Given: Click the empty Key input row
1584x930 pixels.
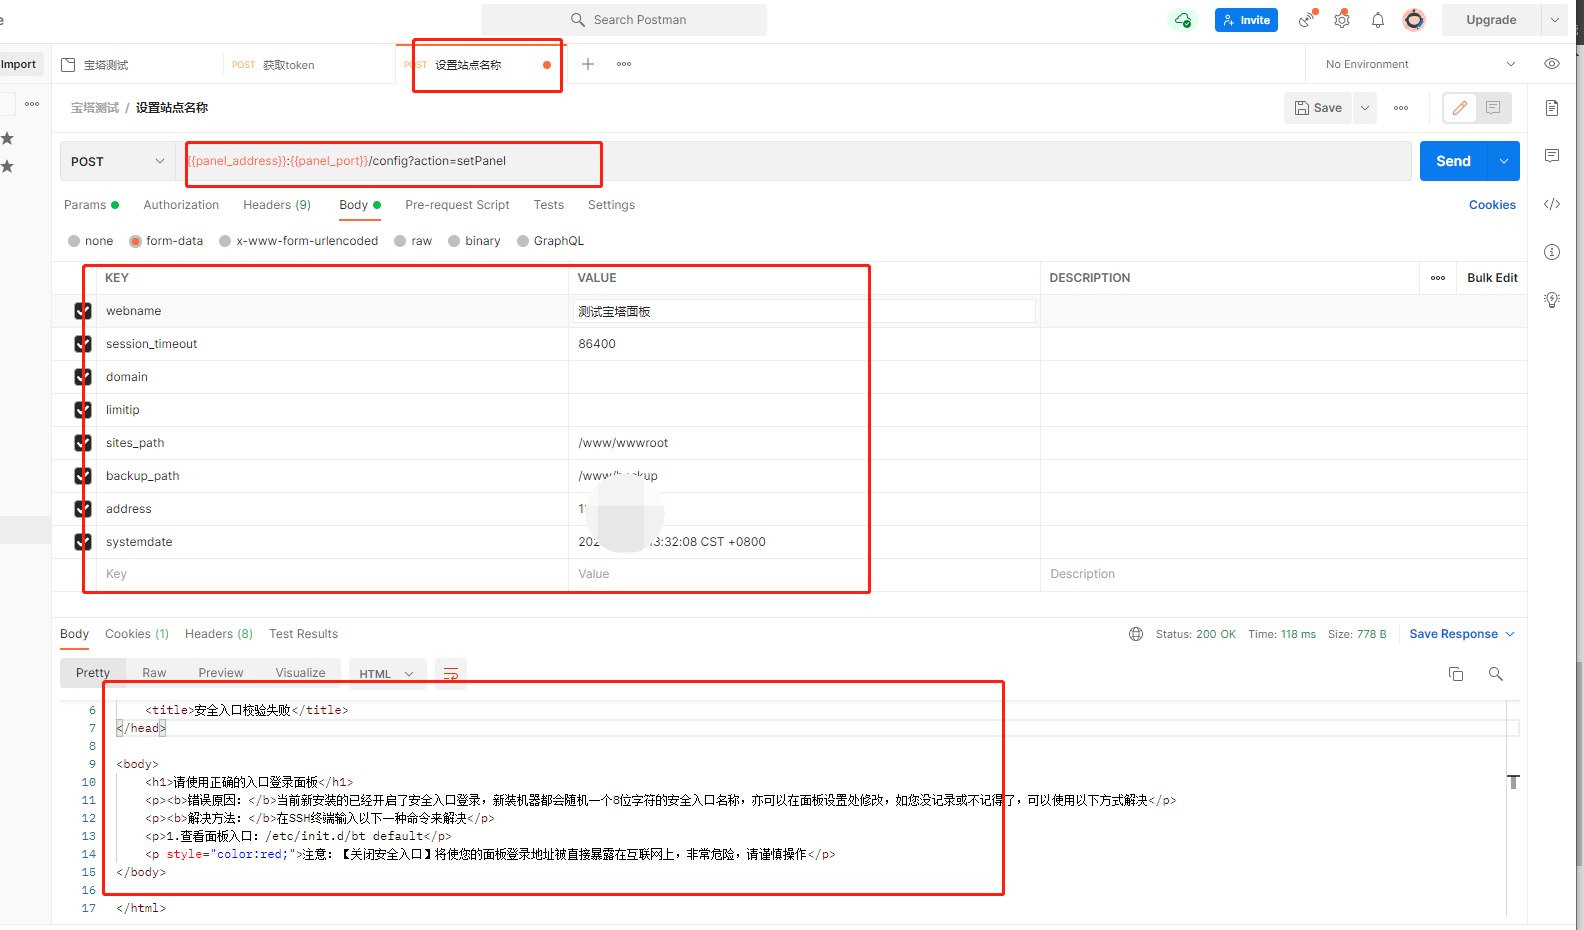Looking at the screenshot, I should (x=332, y=574).
